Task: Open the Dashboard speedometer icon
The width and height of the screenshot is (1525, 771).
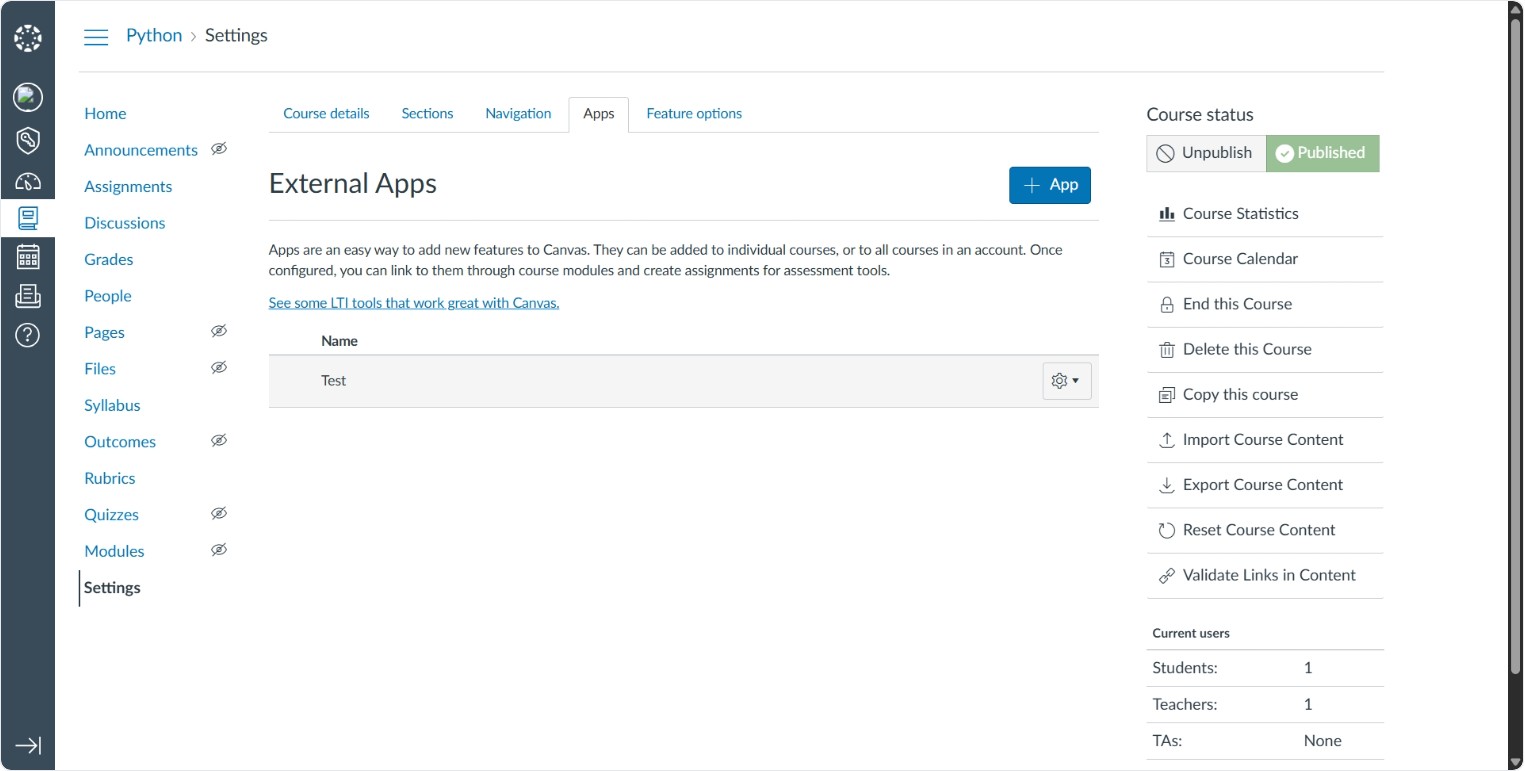Action: pyautogui.click(x=28, y=182)
